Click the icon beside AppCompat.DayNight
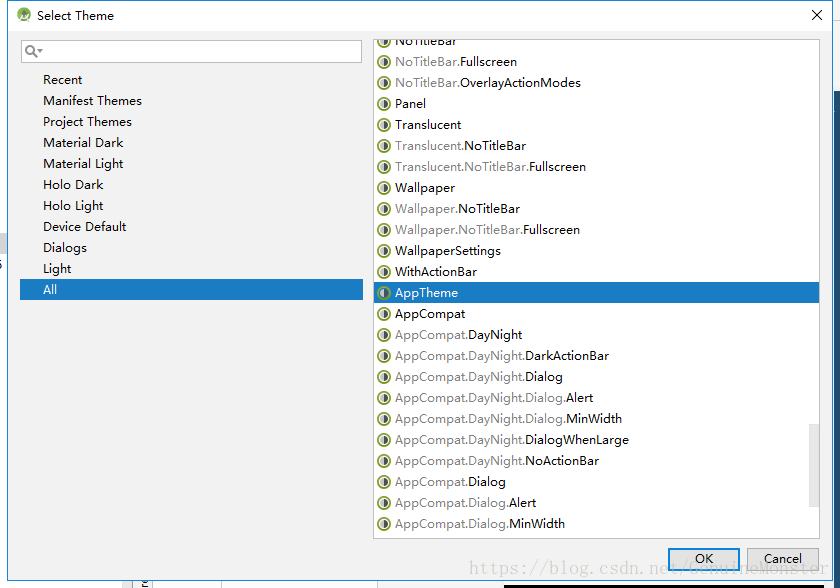The image size is (840, 588). [x=384, y=335]
